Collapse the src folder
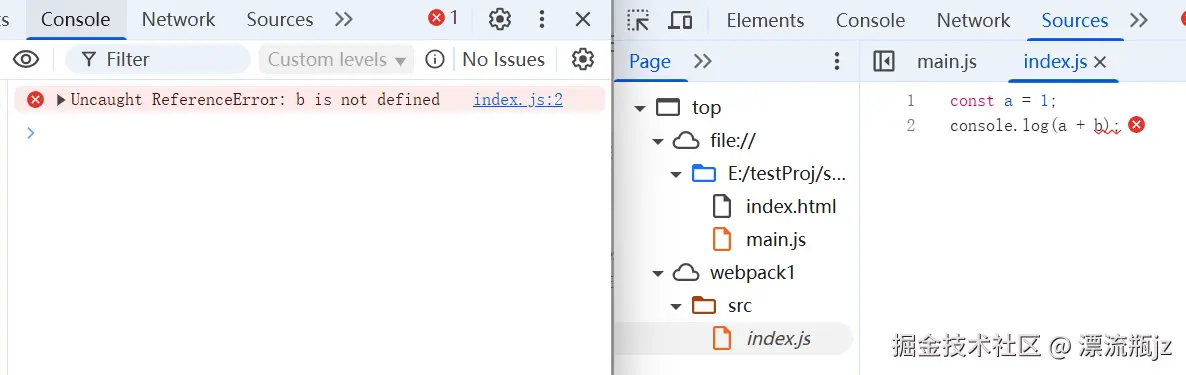This screenshot has width=1186, height=375. pos(677,306)
